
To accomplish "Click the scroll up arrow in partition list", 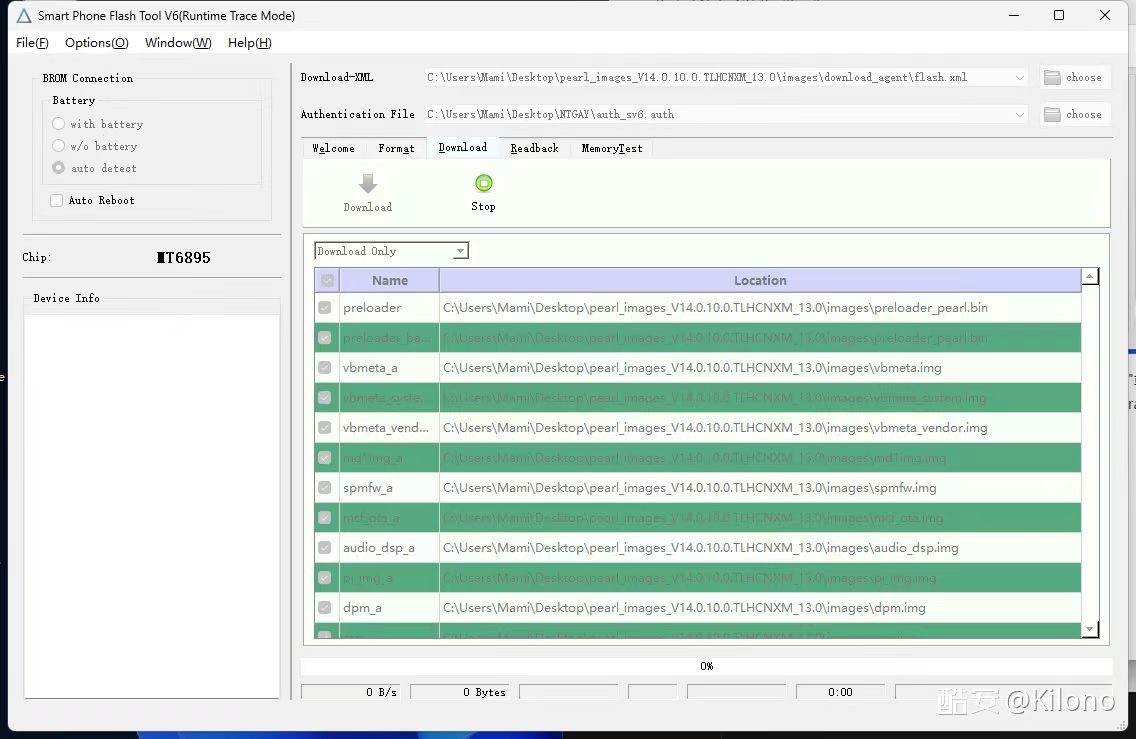I will point(1090,277).
